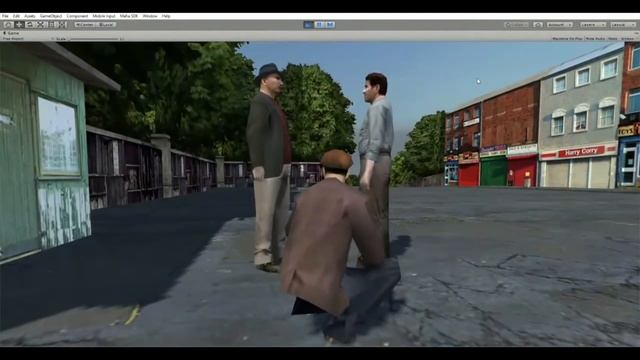Image resolution: width=640 pixels, height=360 pixels.
Task: Toggle the Global handle rotation button
Action: pyautogui.click(x=106, y=25)
